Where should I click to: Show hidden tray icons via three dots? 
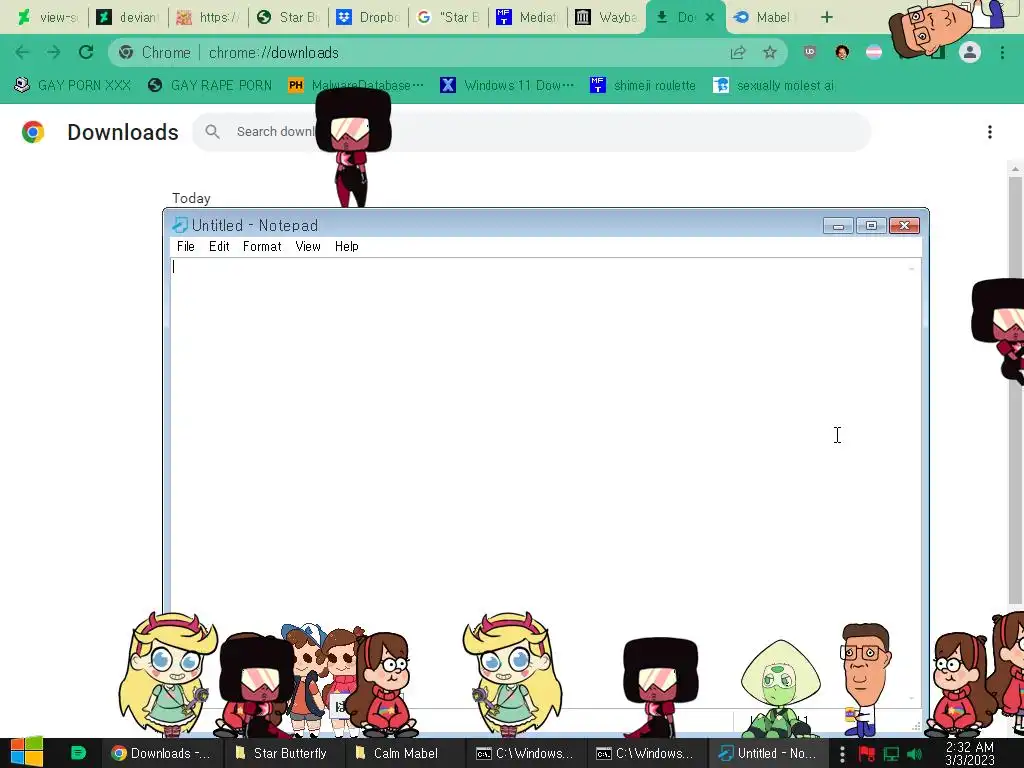tap(842, 754)
